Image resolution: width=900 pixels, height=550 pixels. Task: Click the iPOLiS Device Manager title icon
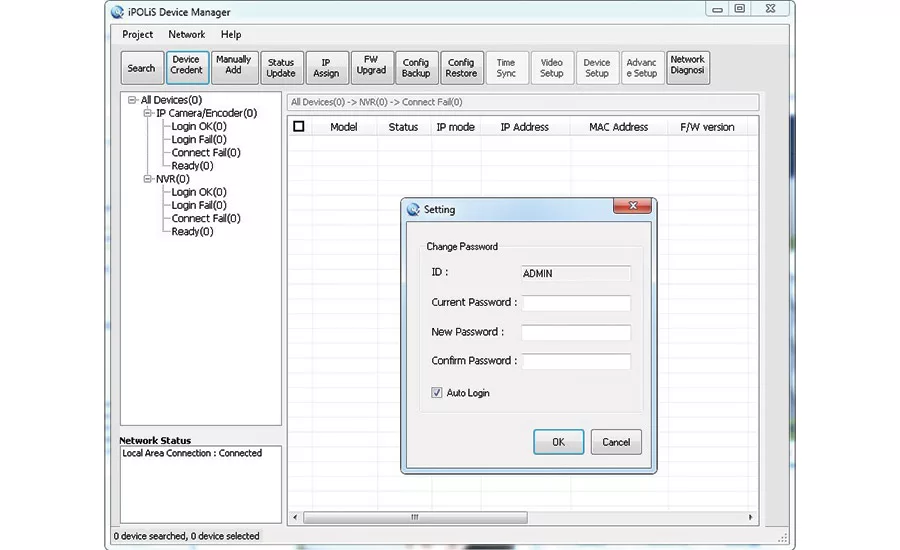click(x=117, y=12)
